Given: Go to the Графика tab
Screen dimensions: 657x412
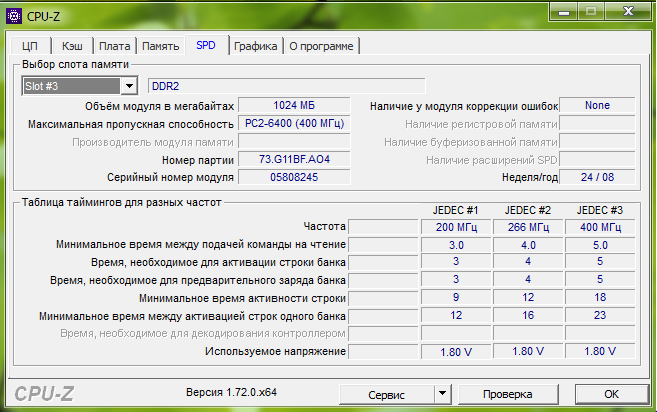Looking at the screenshot, I should [x=256, y=46].
